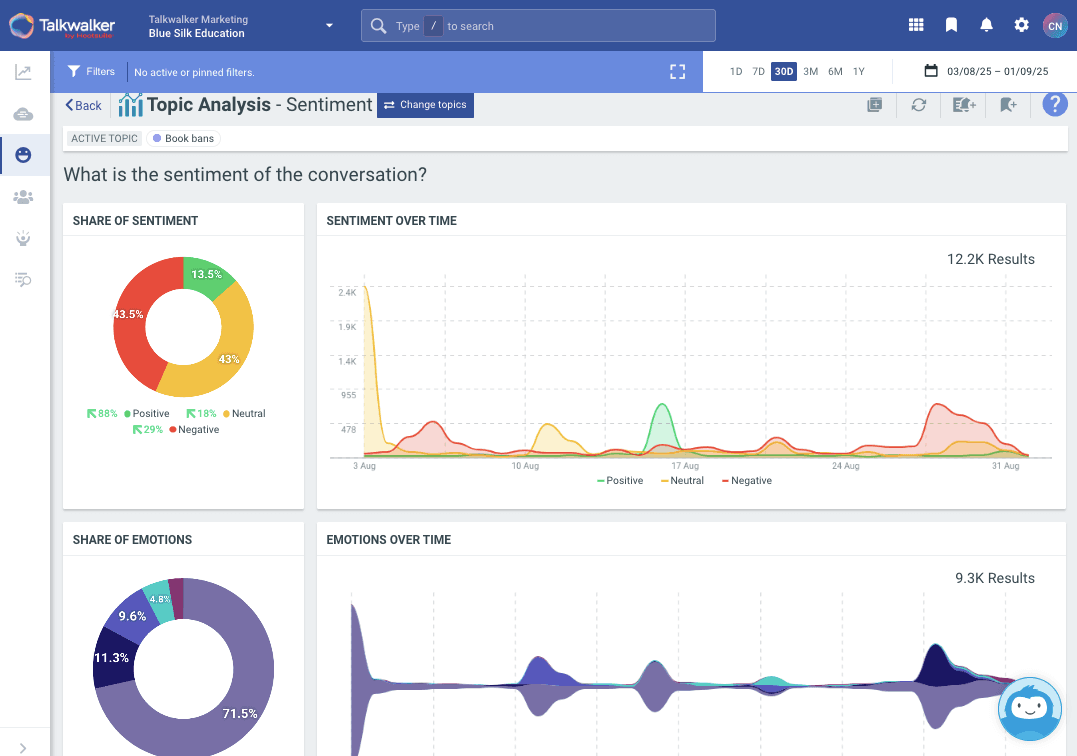Select the 7D time range tab

(758, 71)
